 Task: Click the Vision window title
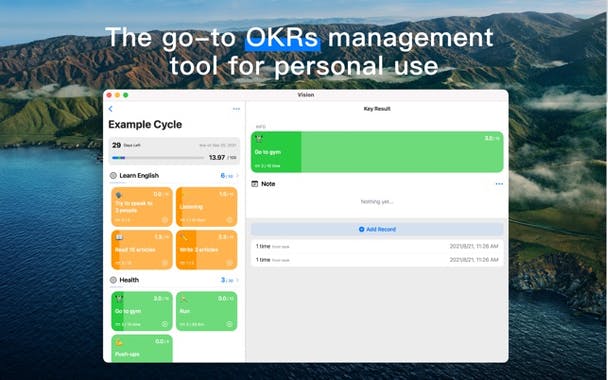coord(306,95)
